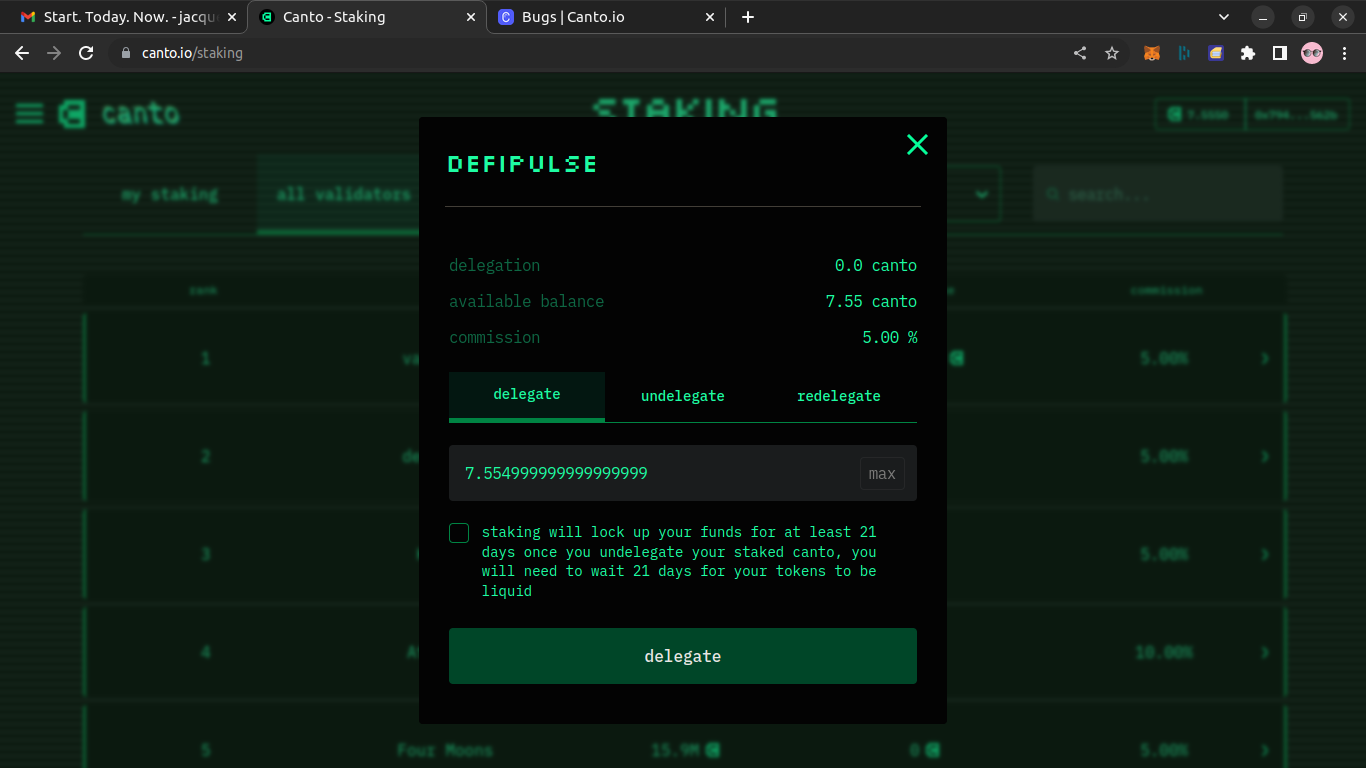Open validator row 4 chevron

tap(1265, 652)
